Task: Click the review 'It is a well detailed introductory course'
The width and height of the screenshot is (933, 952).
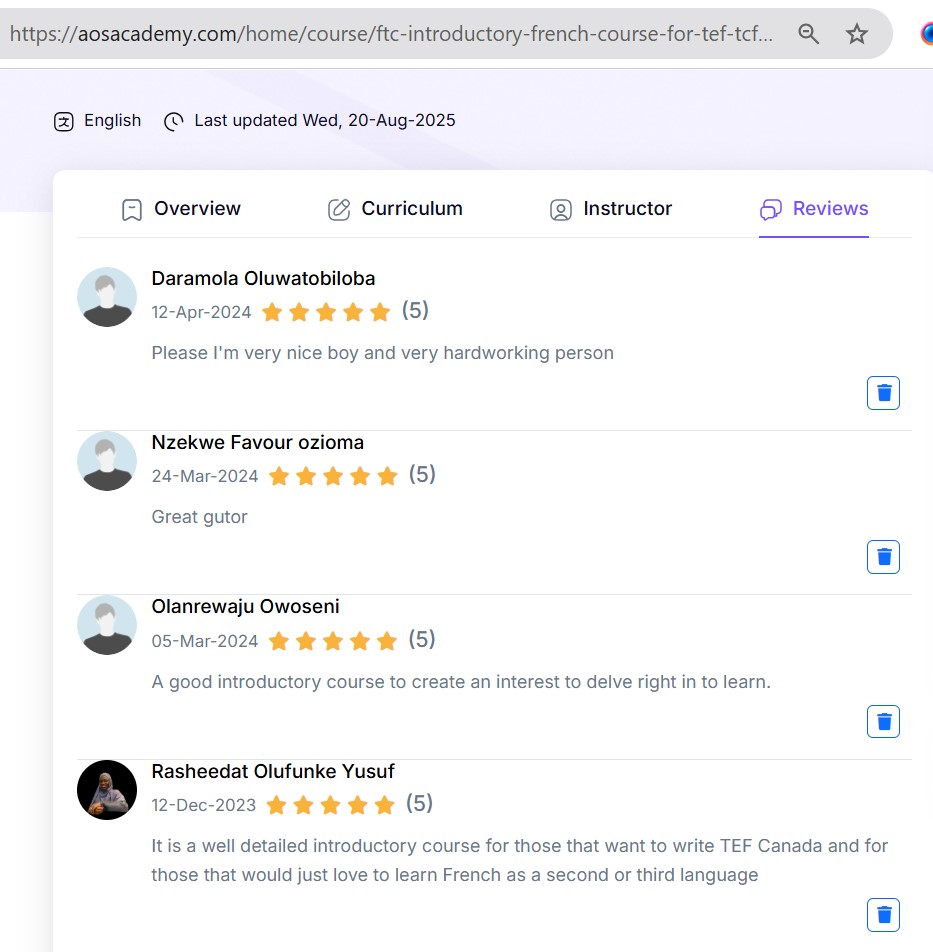Action: point(520,860)
